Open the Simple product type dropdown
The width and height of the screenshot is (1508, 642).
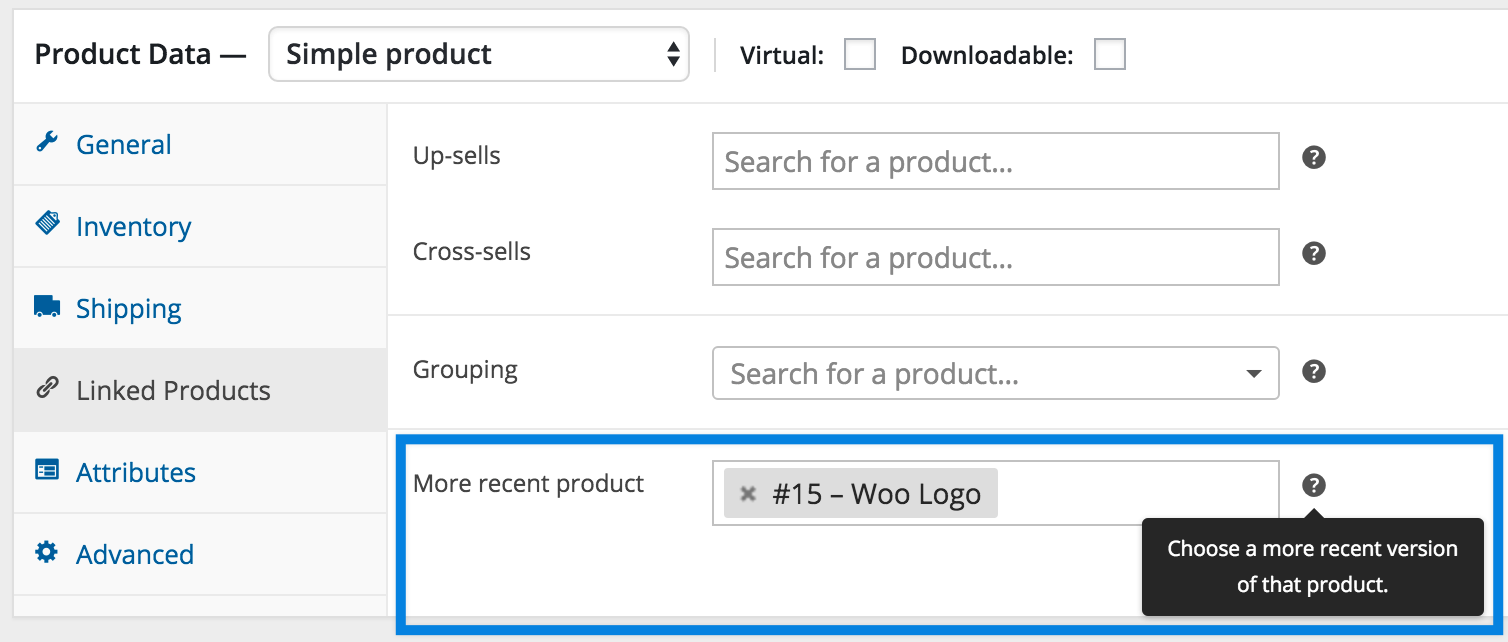pyautogui.click(x=478, y=54)
